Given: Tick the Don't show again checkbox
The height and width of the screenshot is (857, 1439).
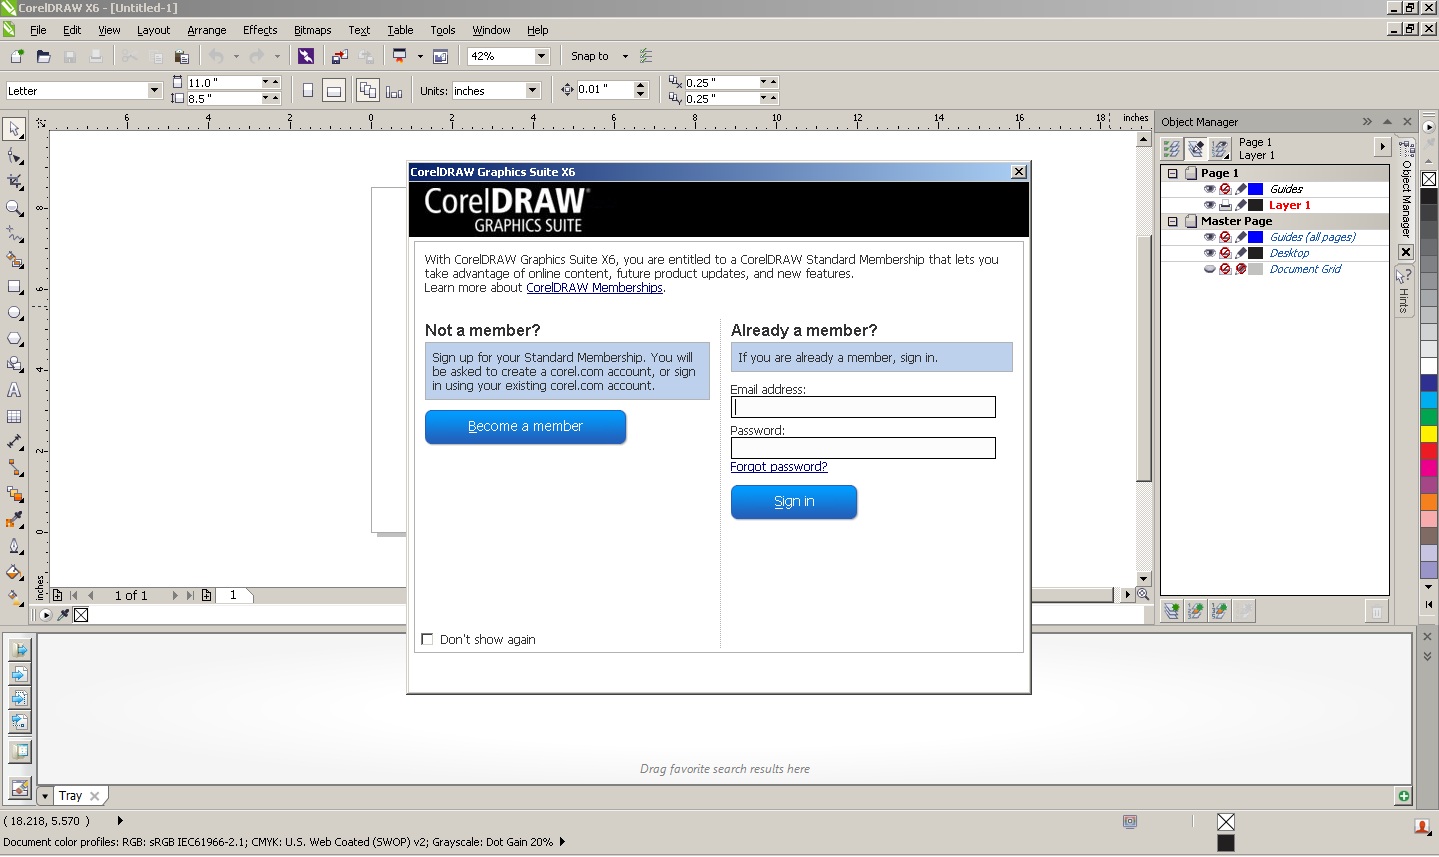Looking at the screenshot, I should click(428, 639).
